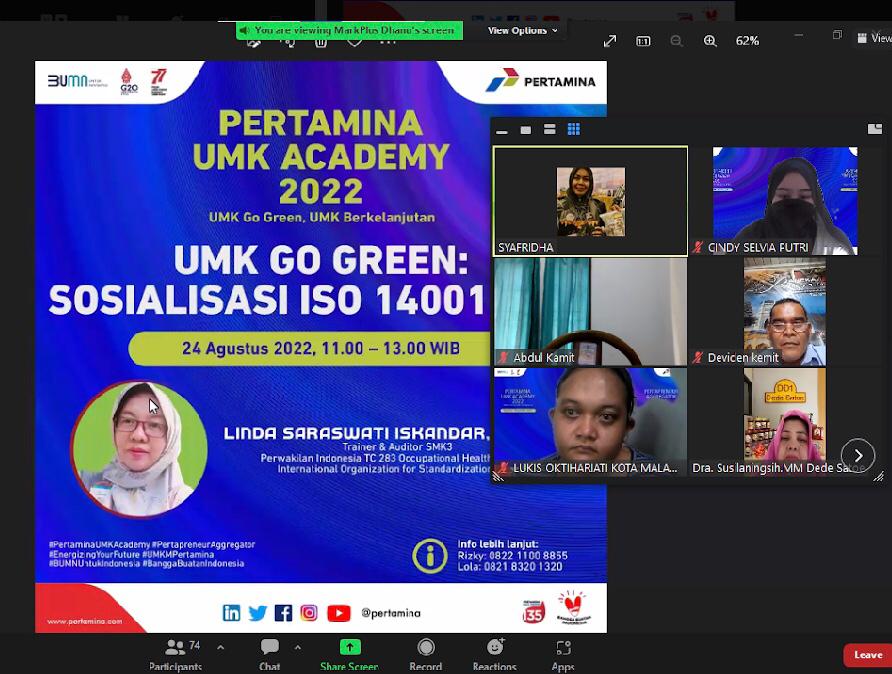Image resolution: width=892 pixels, height=674 pixels.
Task: Go to next page of video thumbnails
Action: click(858, 455)
